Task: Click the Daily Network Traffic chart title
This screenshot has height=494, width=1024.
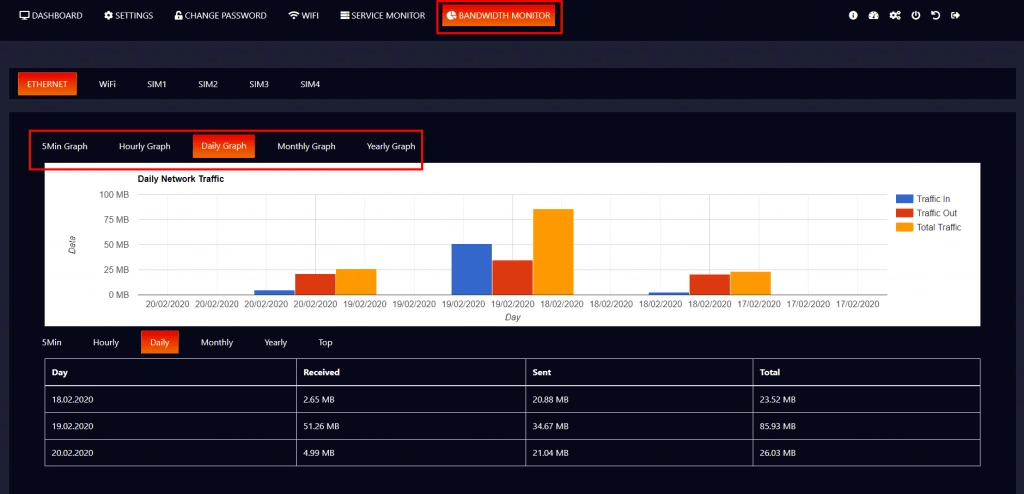Action: point(181,178)
